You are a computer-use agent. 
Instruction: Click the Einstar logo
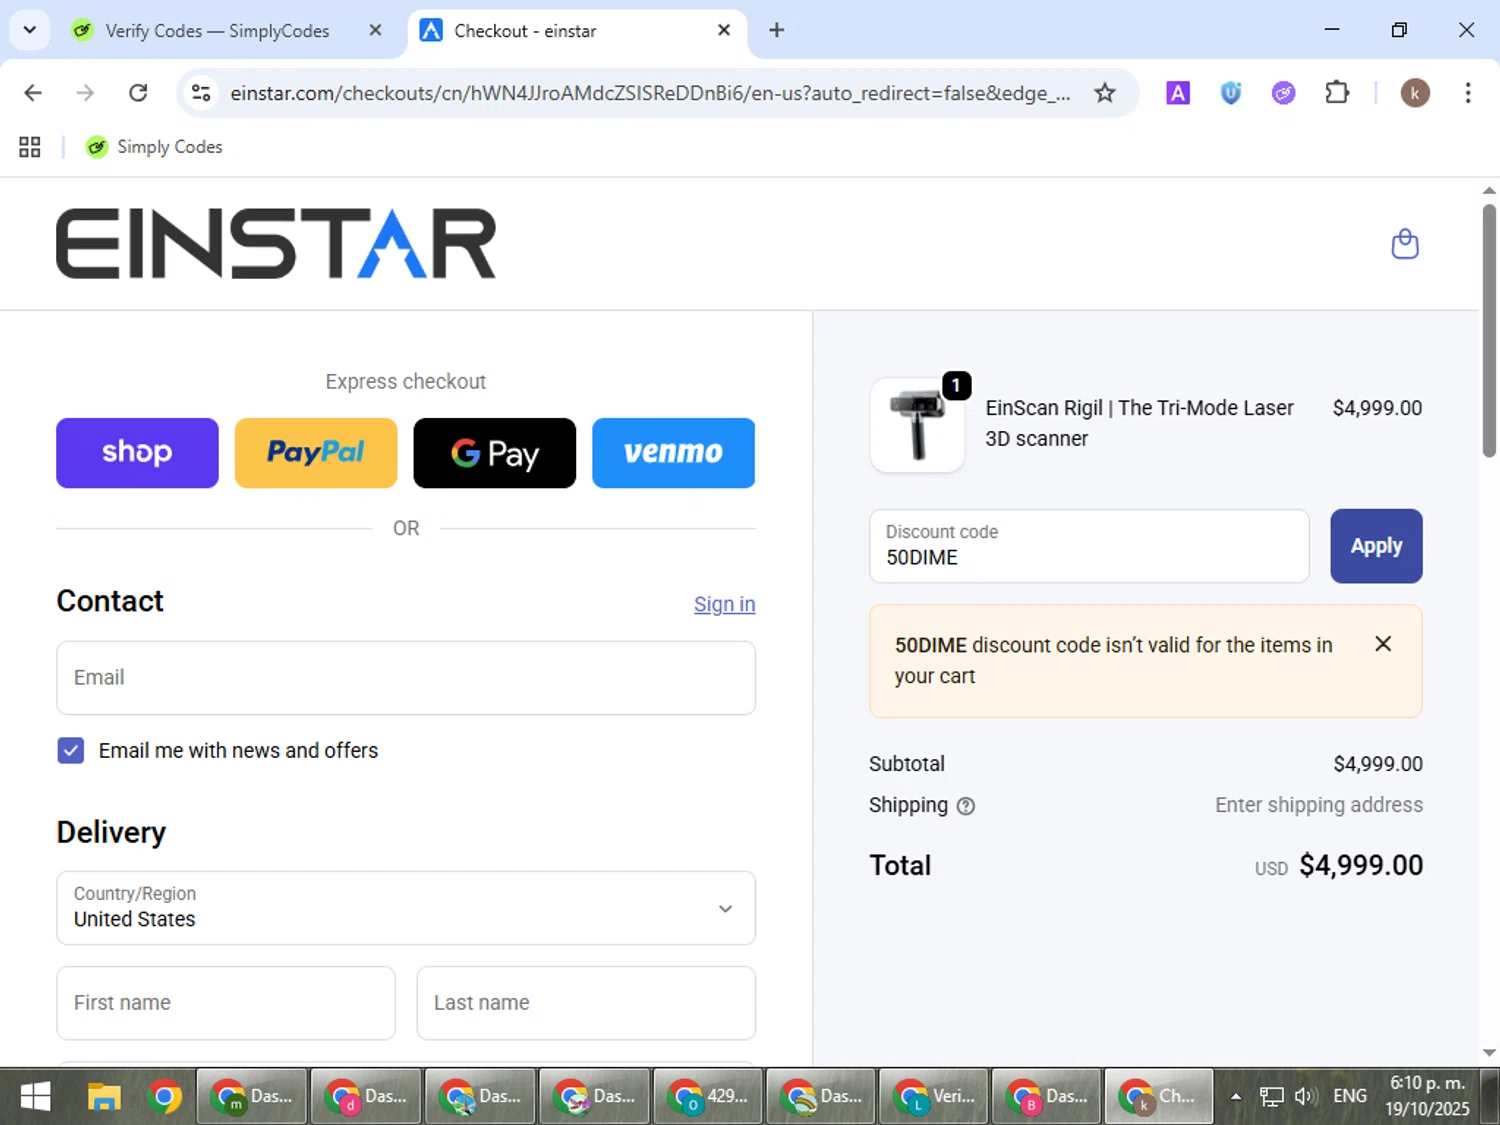coord(276,243)
